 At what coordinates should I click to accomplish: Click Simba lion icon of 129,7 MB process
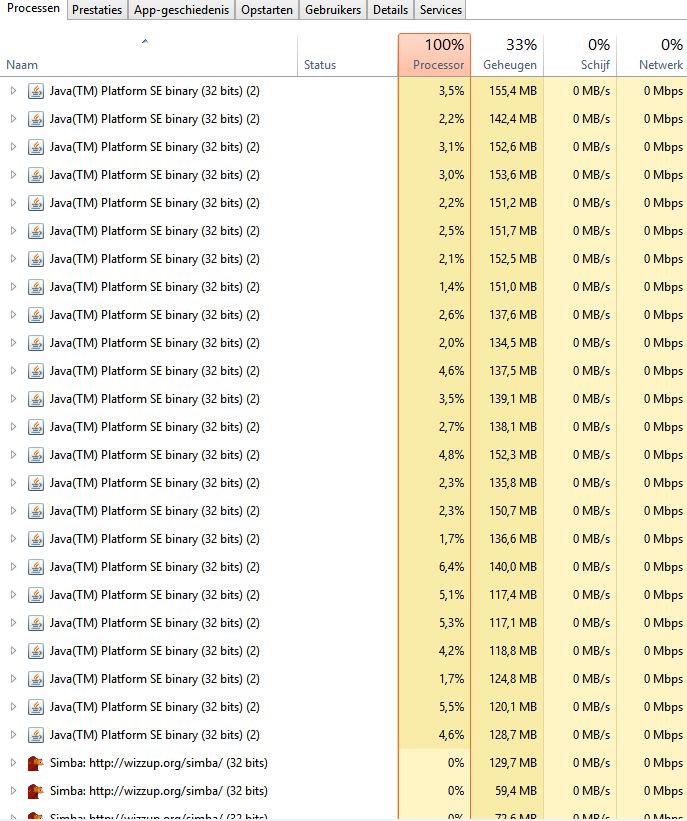36,763
